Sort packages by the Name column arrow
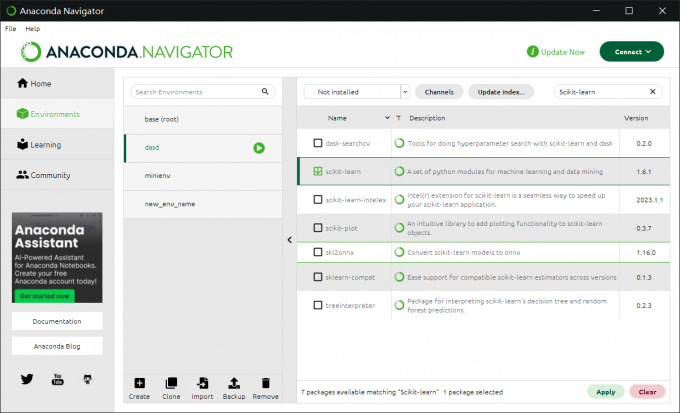The image size is (680, 413). coord(387,118)
